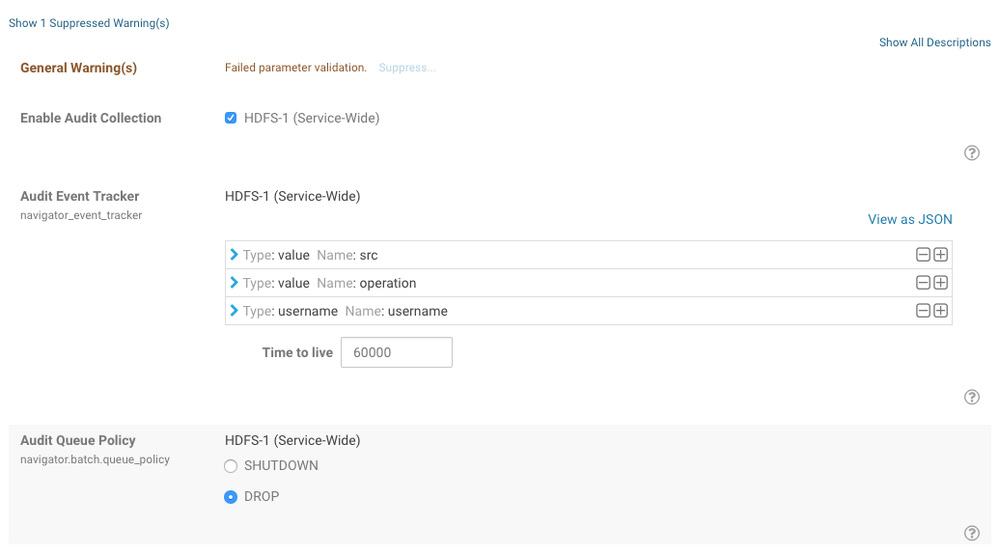Remove the src tracker row with minus icon
The height and width of the screenshot is (554, 999).
click(x=923, y=255)
